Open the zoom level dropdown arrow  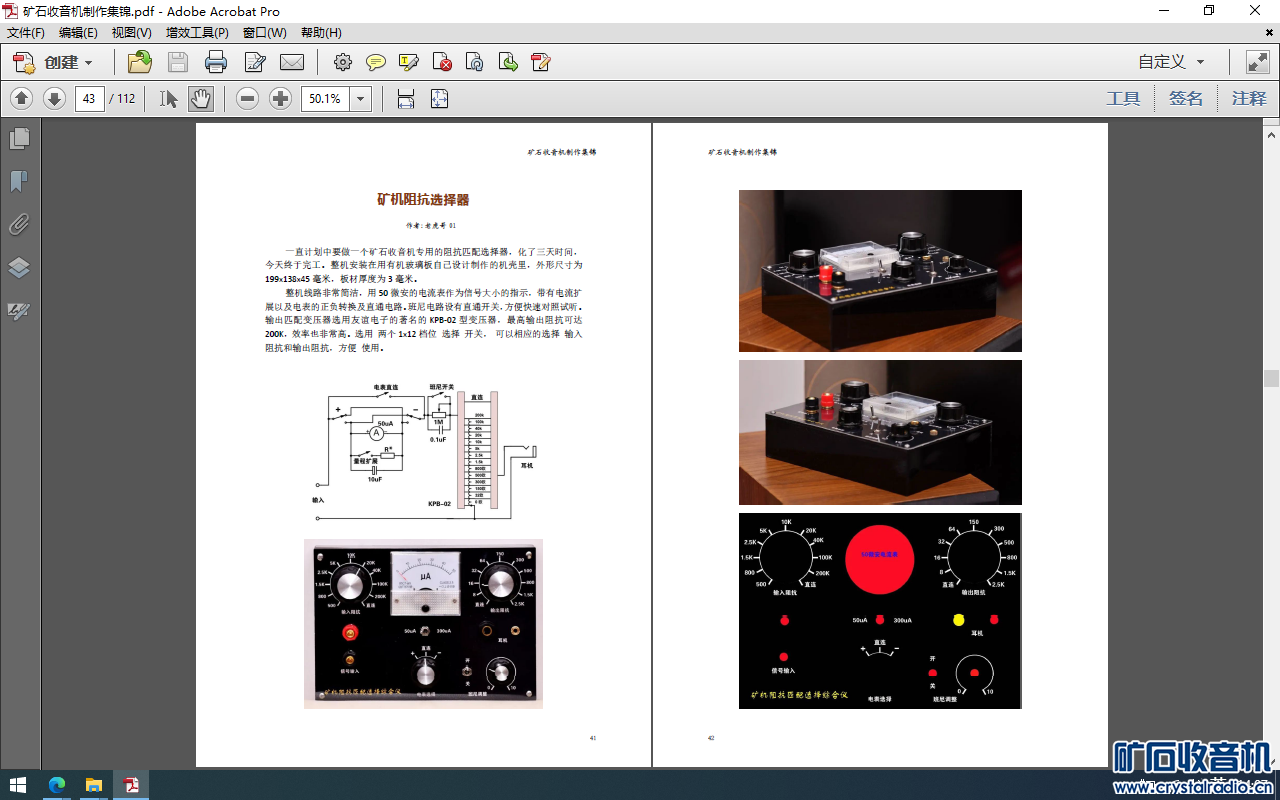tap(361, 98)
